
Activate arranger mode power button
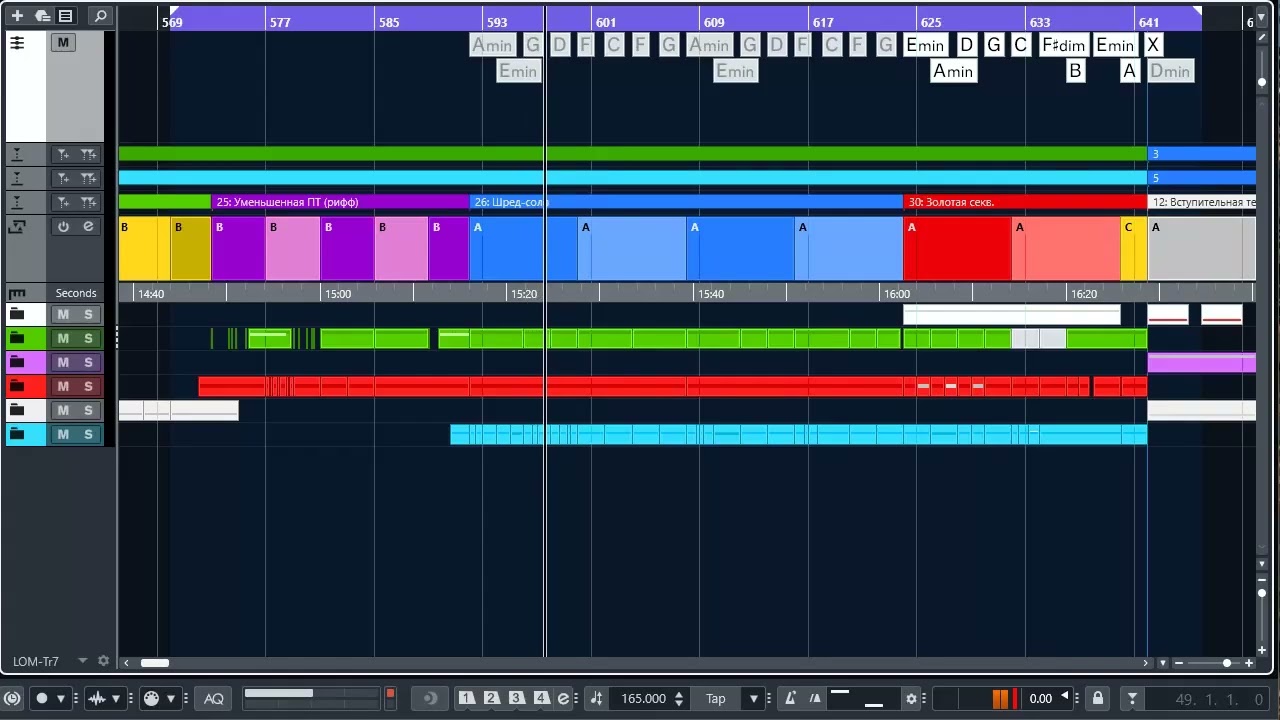click(63, 227)
